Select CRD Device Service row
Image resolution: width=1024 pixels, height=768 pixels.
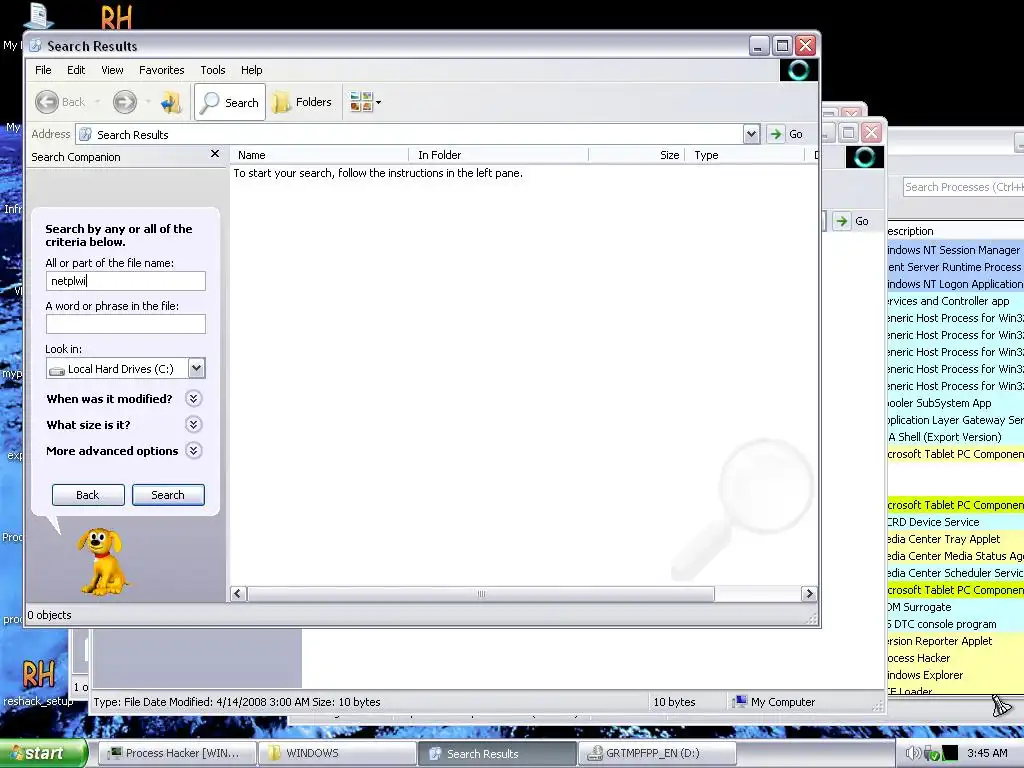pos(955,522)
